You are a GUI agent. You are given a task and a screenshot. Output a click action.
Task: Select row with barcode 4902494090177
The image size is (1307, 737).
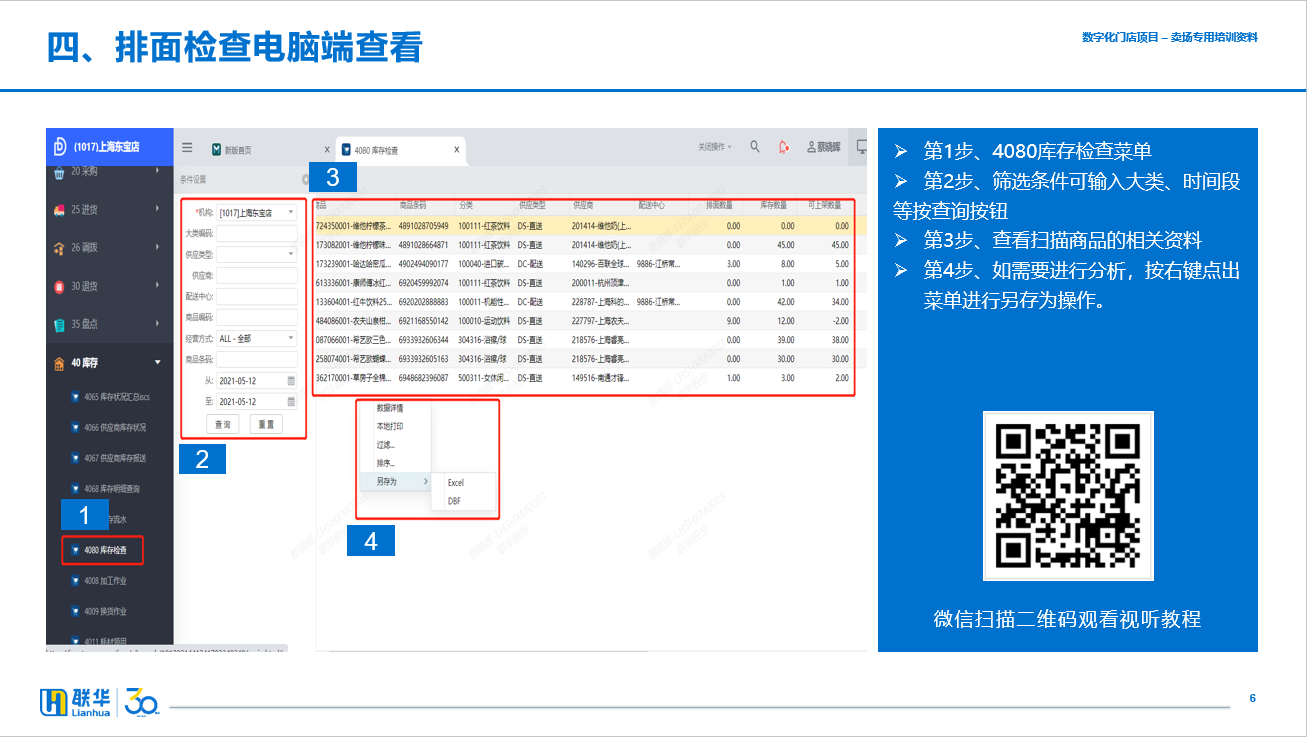584,264
